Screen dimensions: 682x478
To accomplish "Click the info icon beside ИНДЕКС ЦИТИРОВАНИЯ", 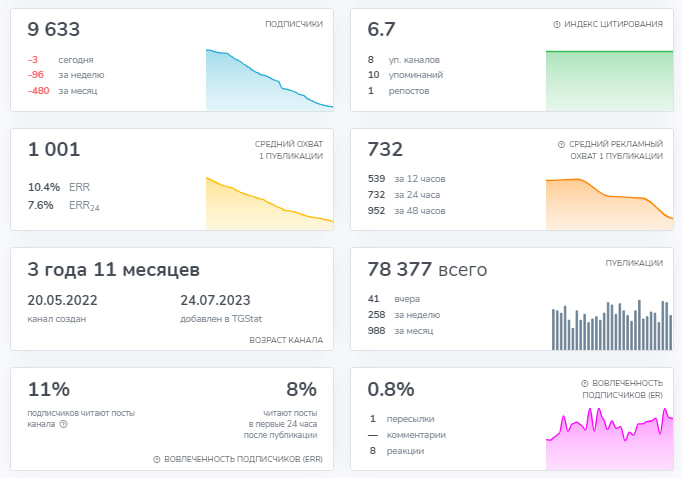I will 556,24.
